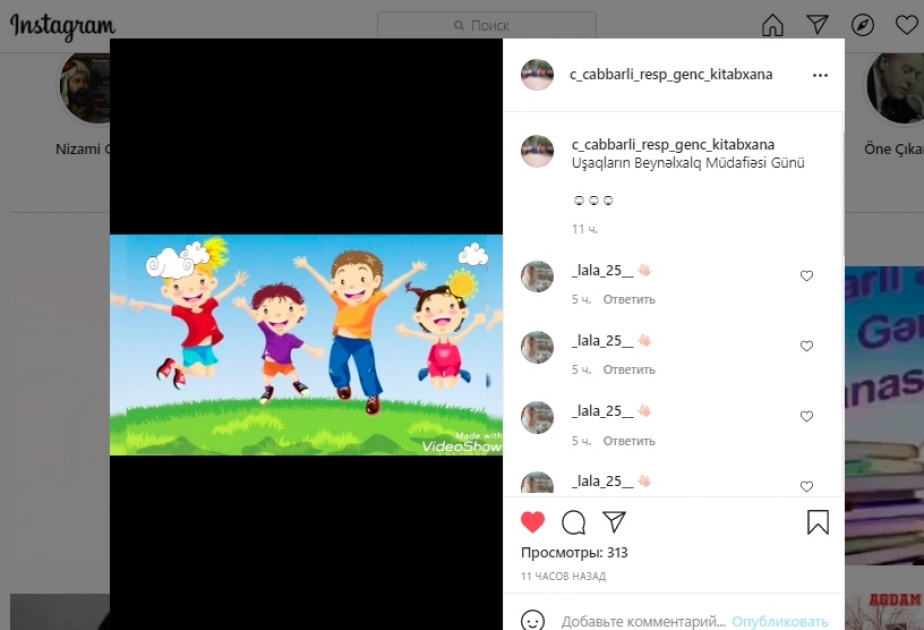
Task: Open the first _lala_25__ commenter's profile name
Action: click(602, 271)
